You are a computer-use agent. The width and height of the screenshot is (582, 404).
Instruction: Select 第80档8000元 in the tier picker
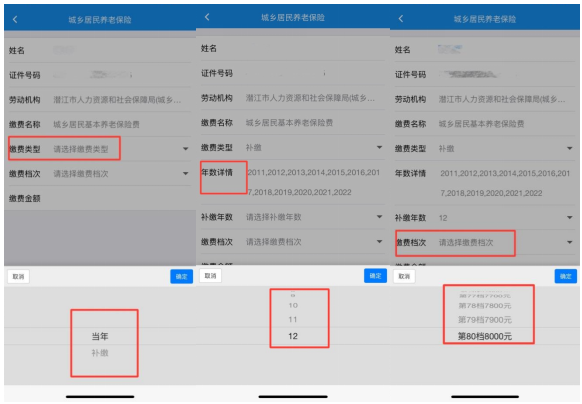[x=485, y=336]
